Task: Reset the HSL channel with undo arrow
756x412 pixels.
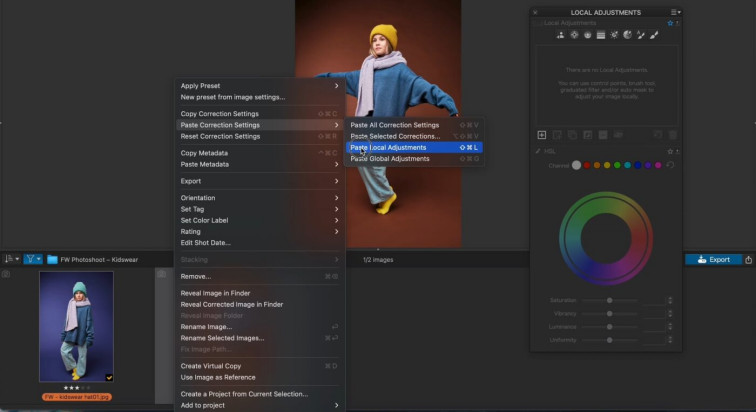Action: click(x=670, y=165)
